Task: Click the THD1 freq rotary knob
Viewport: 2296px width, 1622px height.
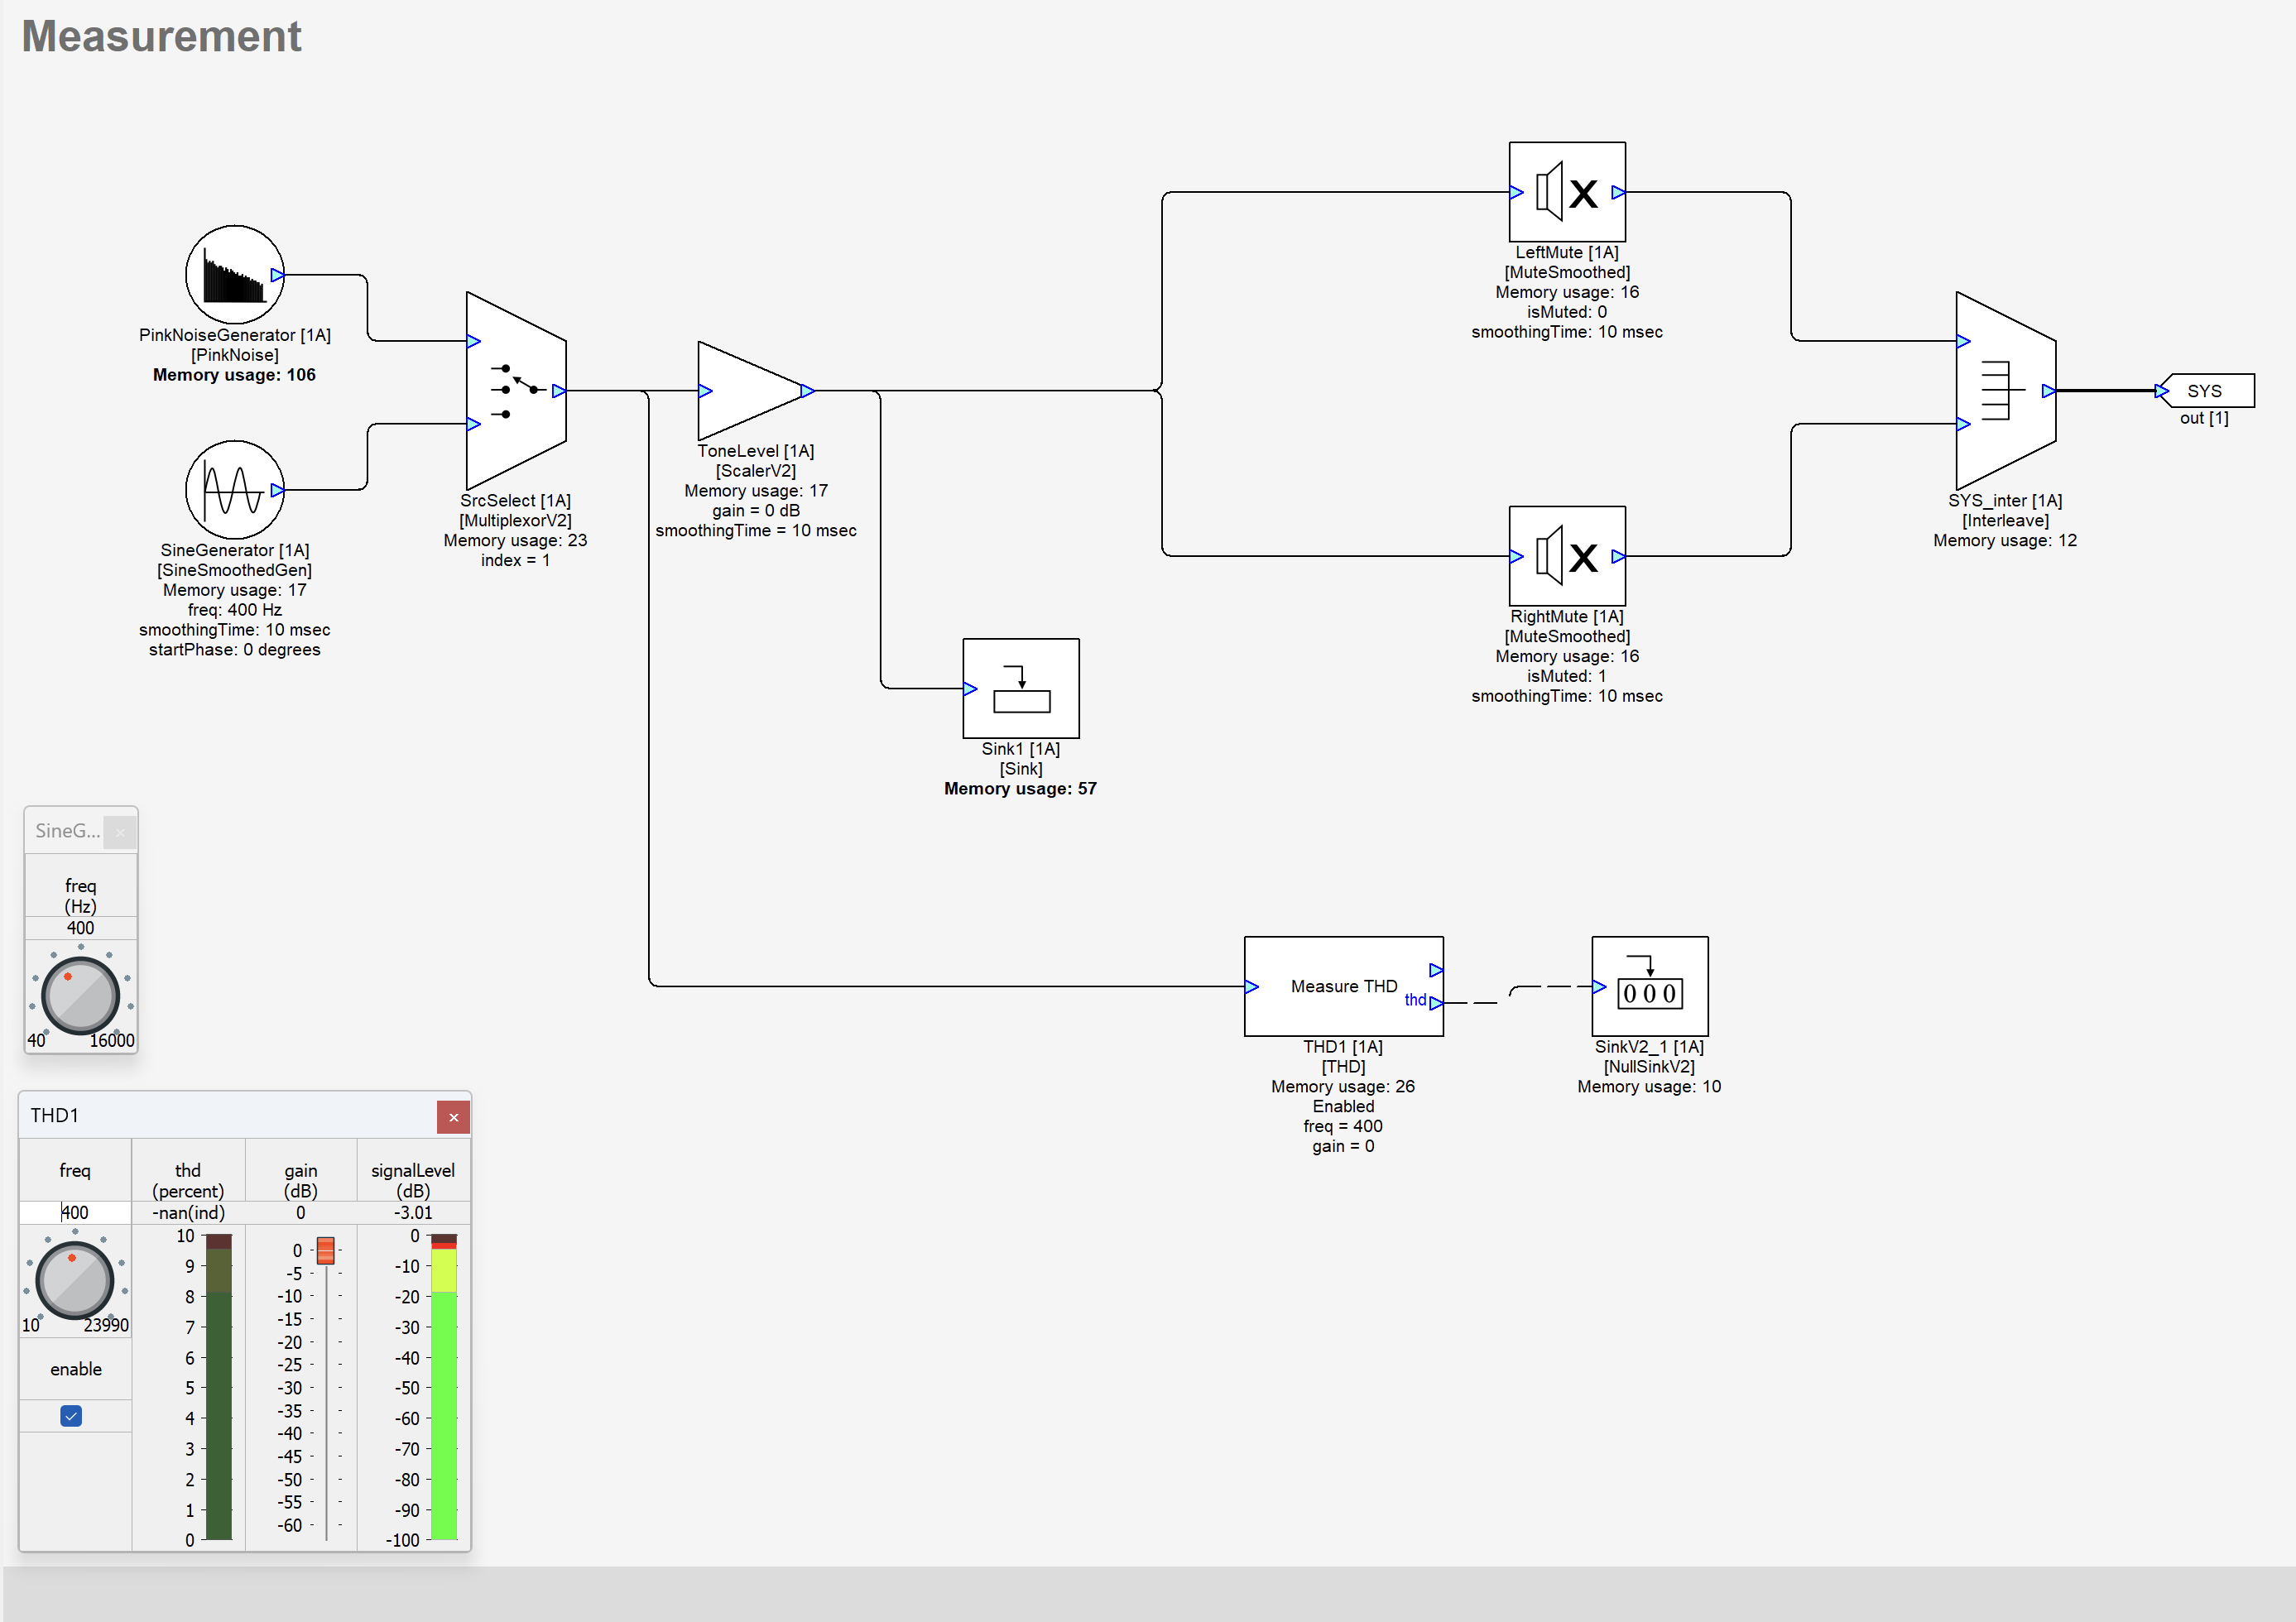Action: 75,1280
